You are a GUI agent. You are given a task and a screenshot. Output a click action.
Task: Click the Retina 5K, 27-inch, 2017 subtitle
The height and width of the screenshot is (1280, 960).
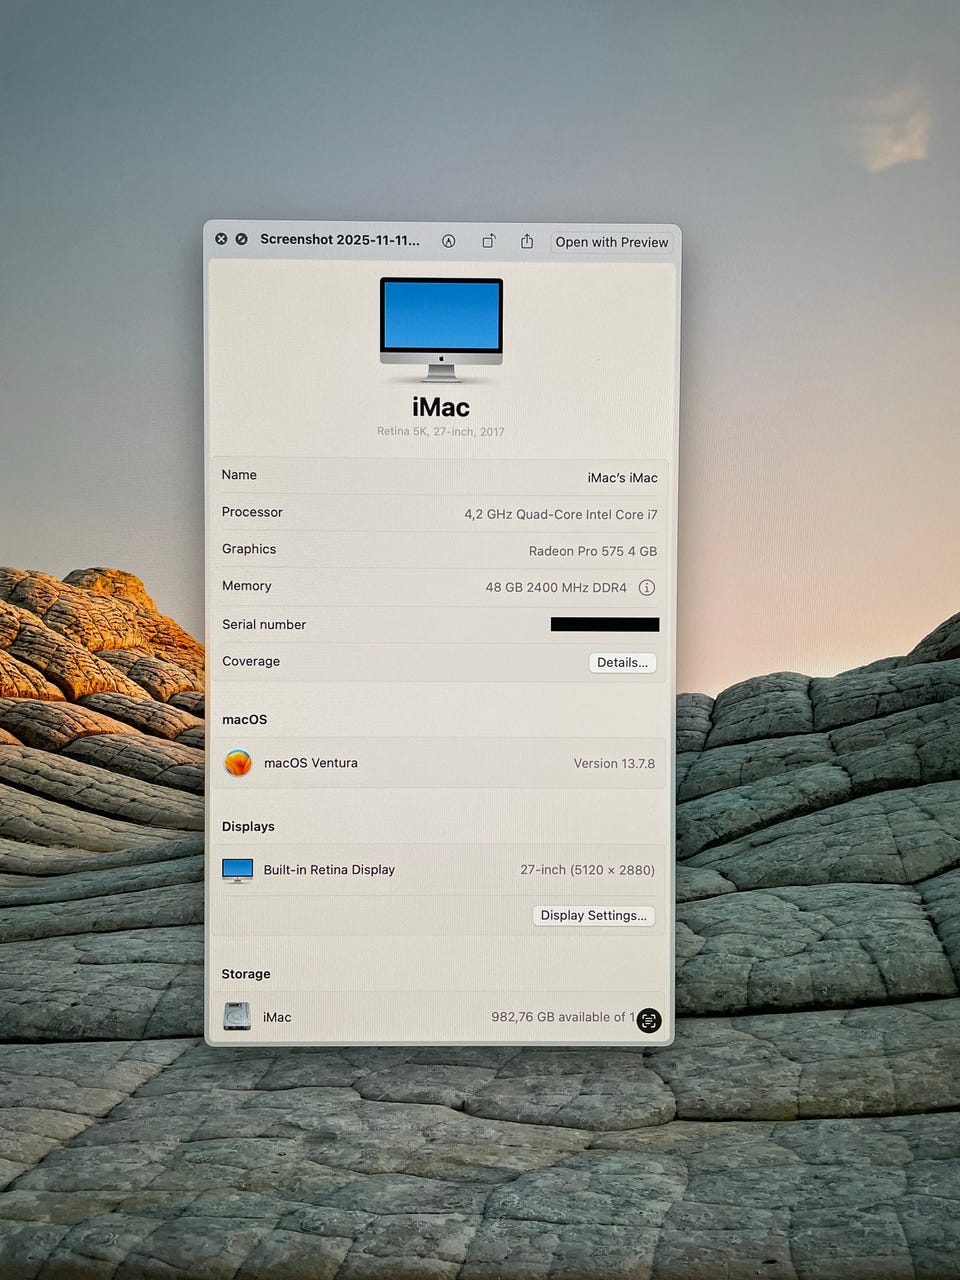pos(441,432)
